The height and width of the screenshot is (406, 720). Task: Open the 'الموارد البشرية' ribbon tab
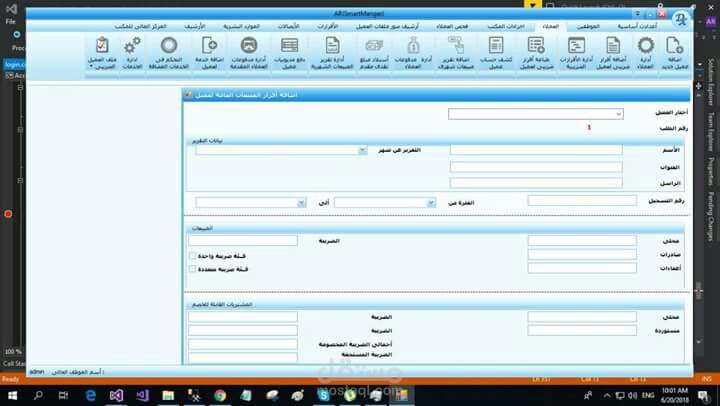pyautogui.click(x=239, y=25)
